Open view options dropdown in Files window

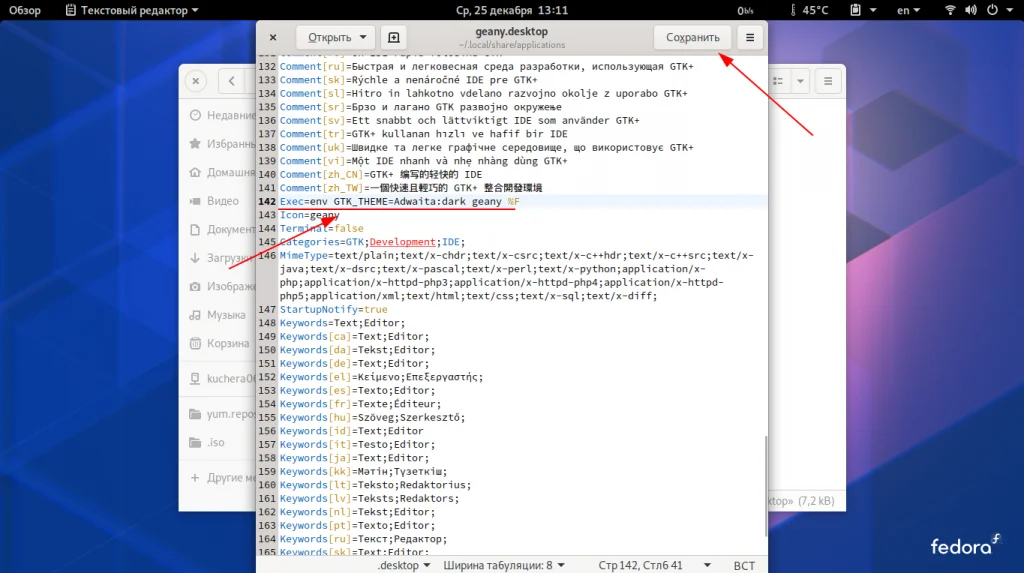(x=800, y=81)
